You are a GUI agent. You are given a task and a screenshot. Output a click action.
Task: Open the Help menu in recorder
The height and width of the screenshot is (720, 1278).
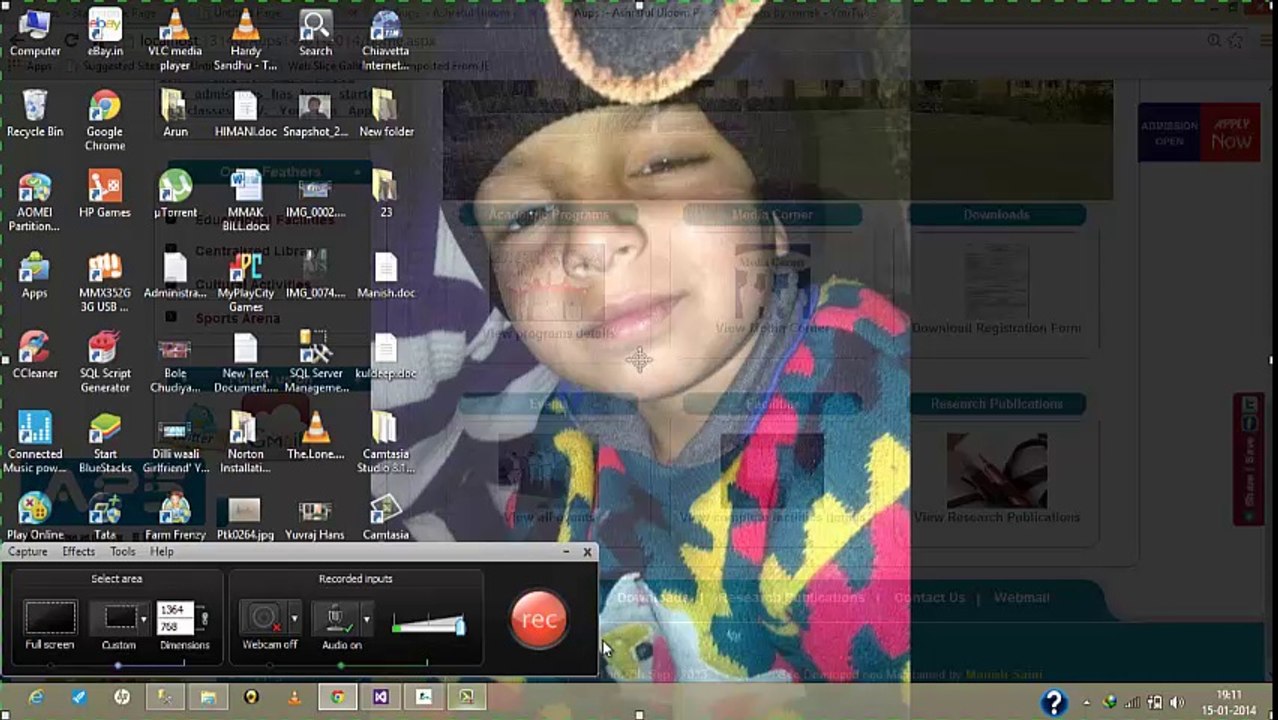[x=162, y=552]
